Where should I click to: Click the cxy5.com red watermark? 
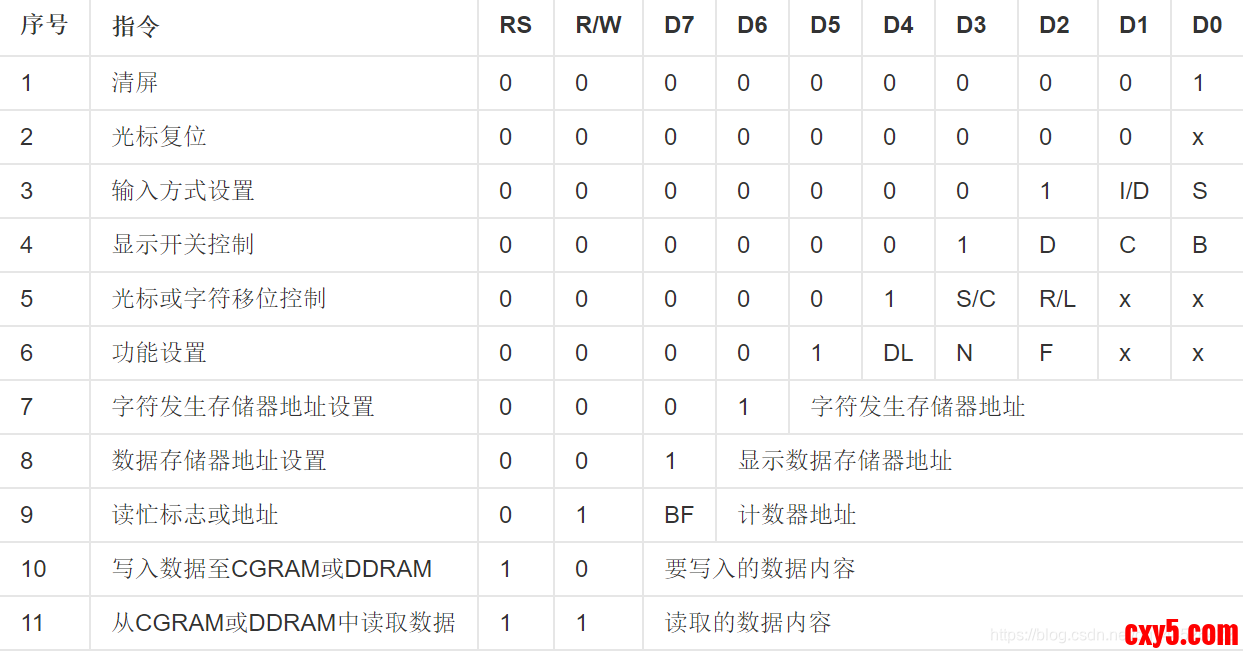[1181, 633]
